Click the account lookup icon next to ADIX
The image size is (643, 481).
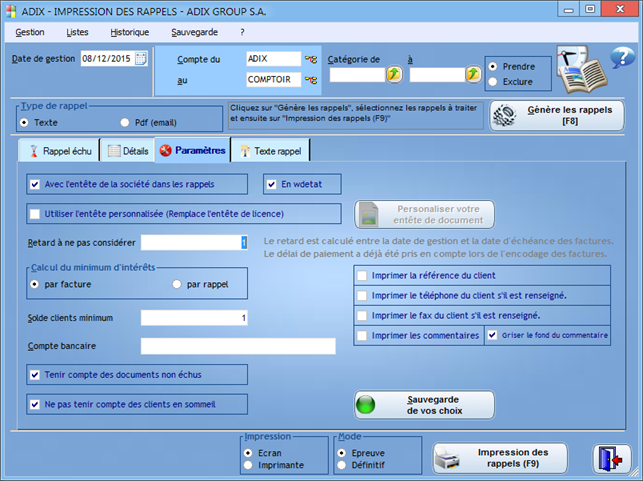[311, 59]
